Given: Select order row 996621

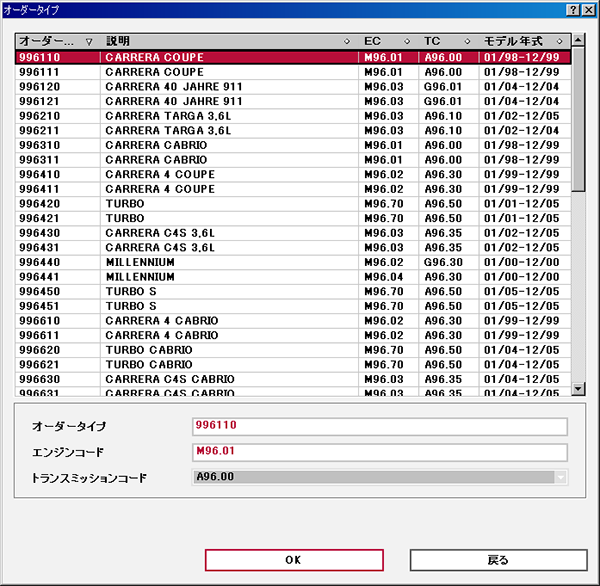Looking at the screenshot, I should click(x=293, y=364).
